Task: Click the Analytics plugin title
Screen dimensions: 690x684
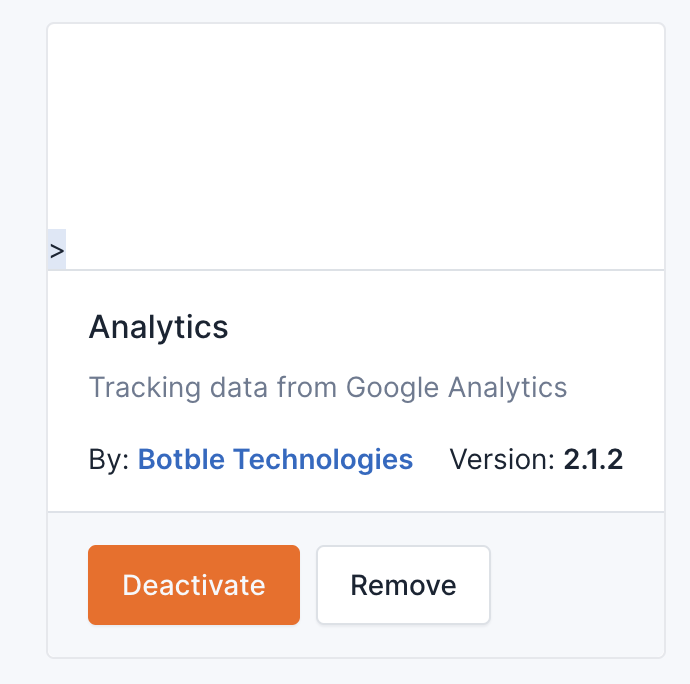Action: 159,327
